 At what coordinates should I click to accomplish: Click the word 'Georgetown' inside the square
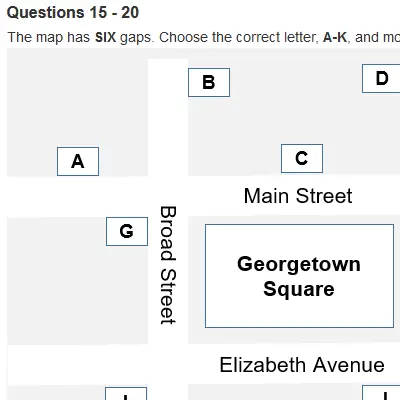point(299,264)
